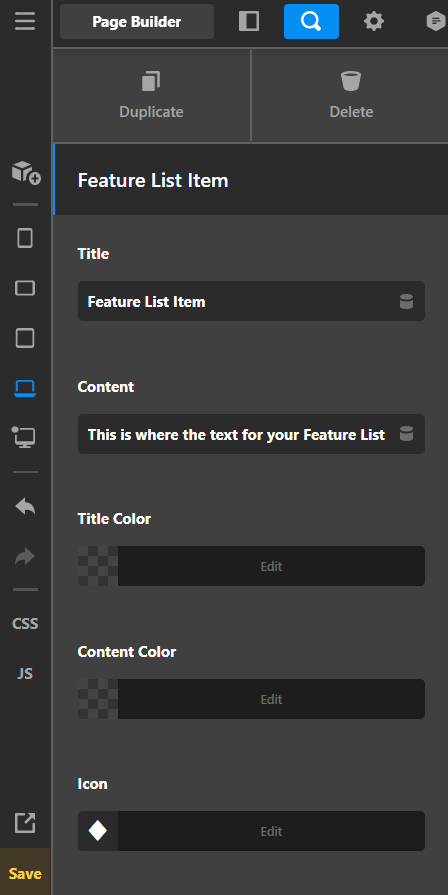The width and height of the screenshot is (448, 895).
Task: Select the laptop breakpoint icon
Action: pos(25,388)
